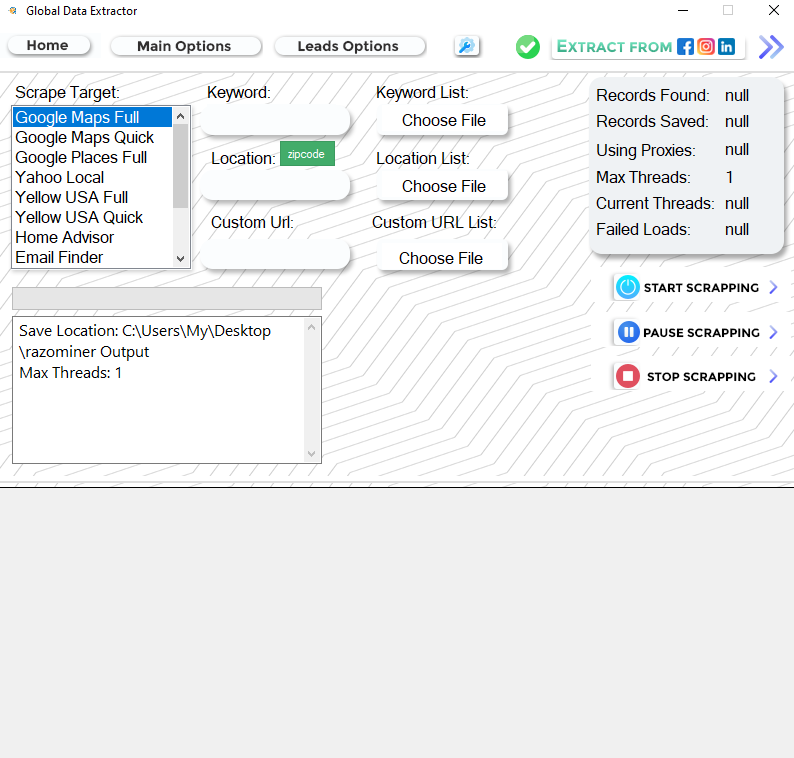Click the arrow next to Pause Scrapping
This screenshot has height=758, width=794.
[773, 332]
